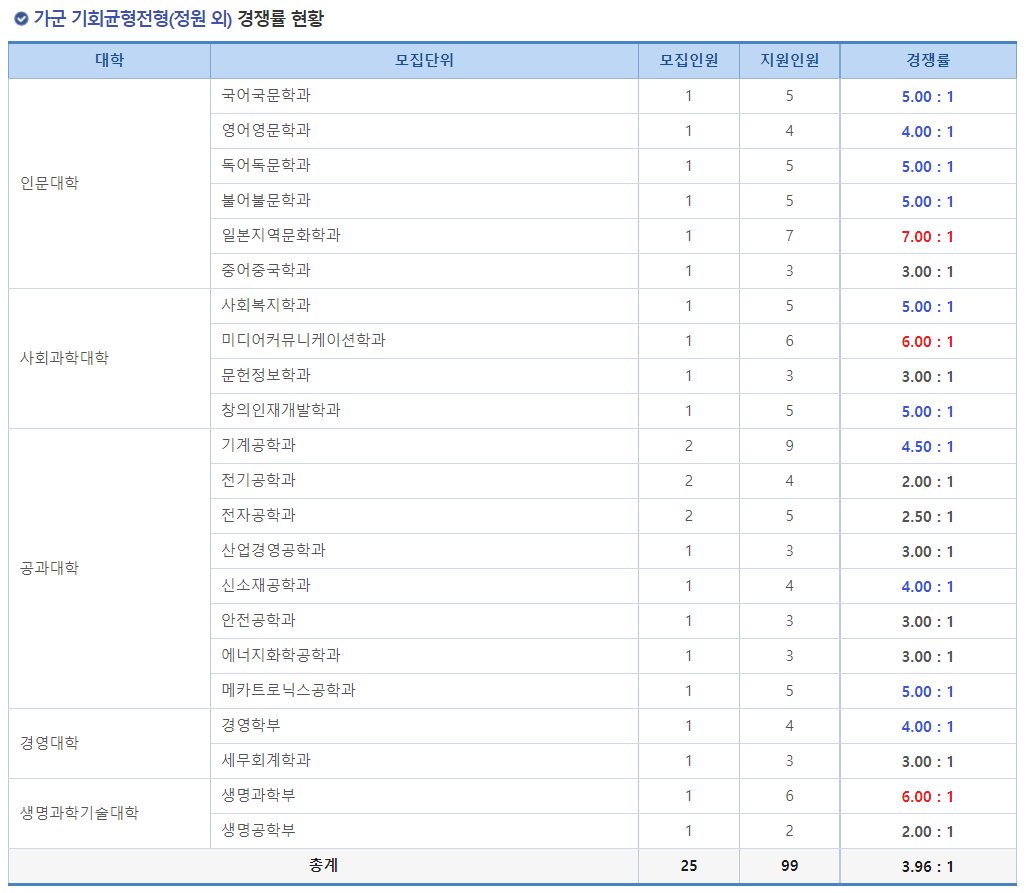Screen dimensions: 1026x893
Task: Click the 경쟁률 column header
Action: (927, 60)
